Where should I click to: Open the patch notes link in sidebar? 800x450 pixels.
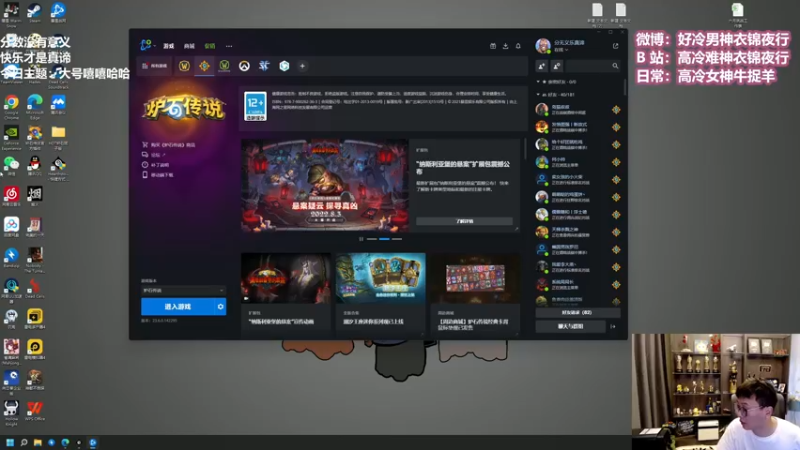point(155,165)
